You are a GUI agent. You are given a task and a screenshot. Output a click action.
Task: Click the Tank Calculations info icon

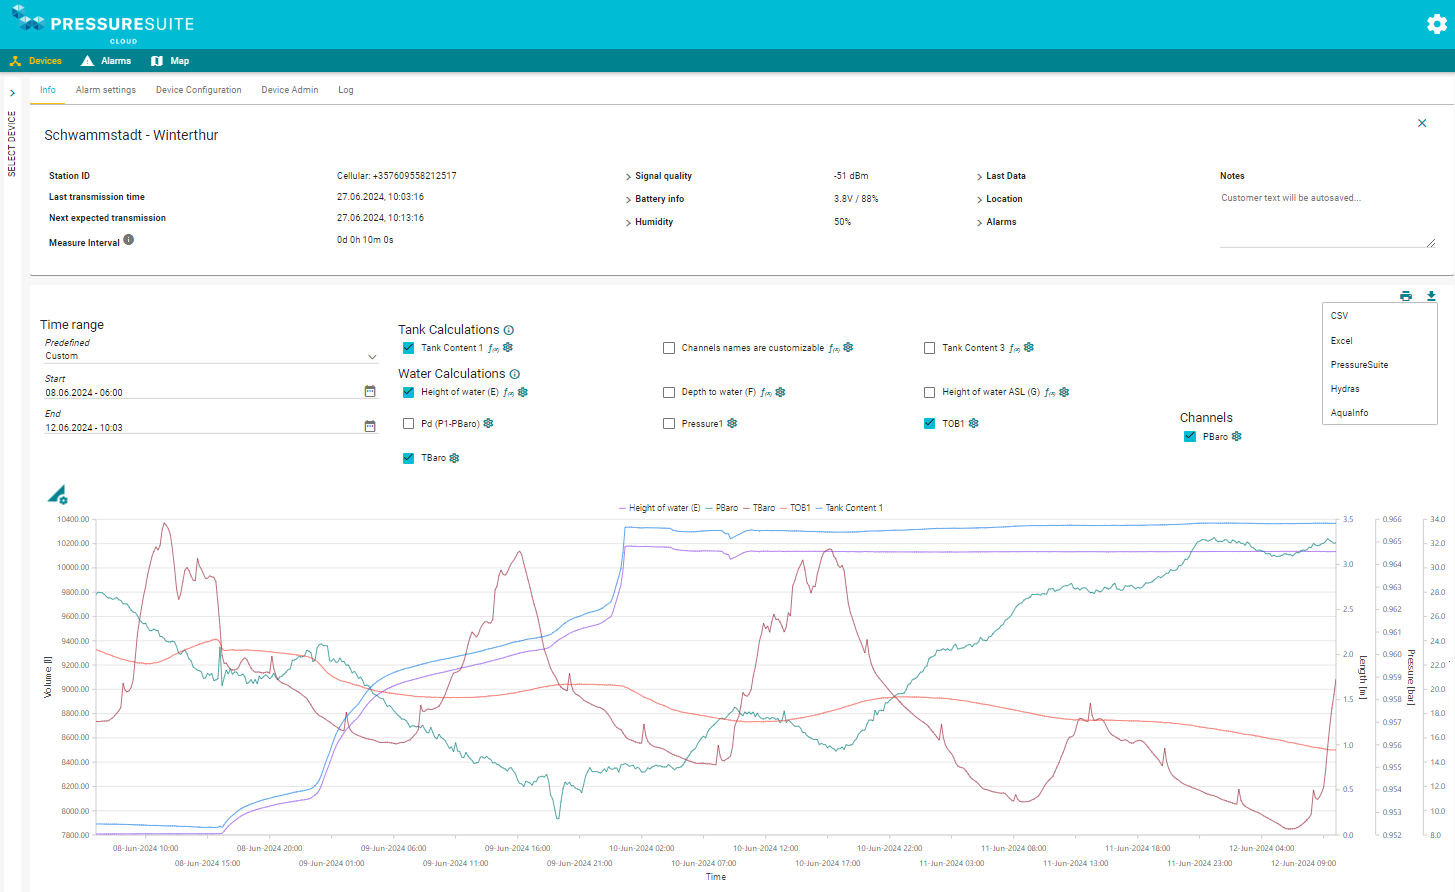[x=509, y=330]
